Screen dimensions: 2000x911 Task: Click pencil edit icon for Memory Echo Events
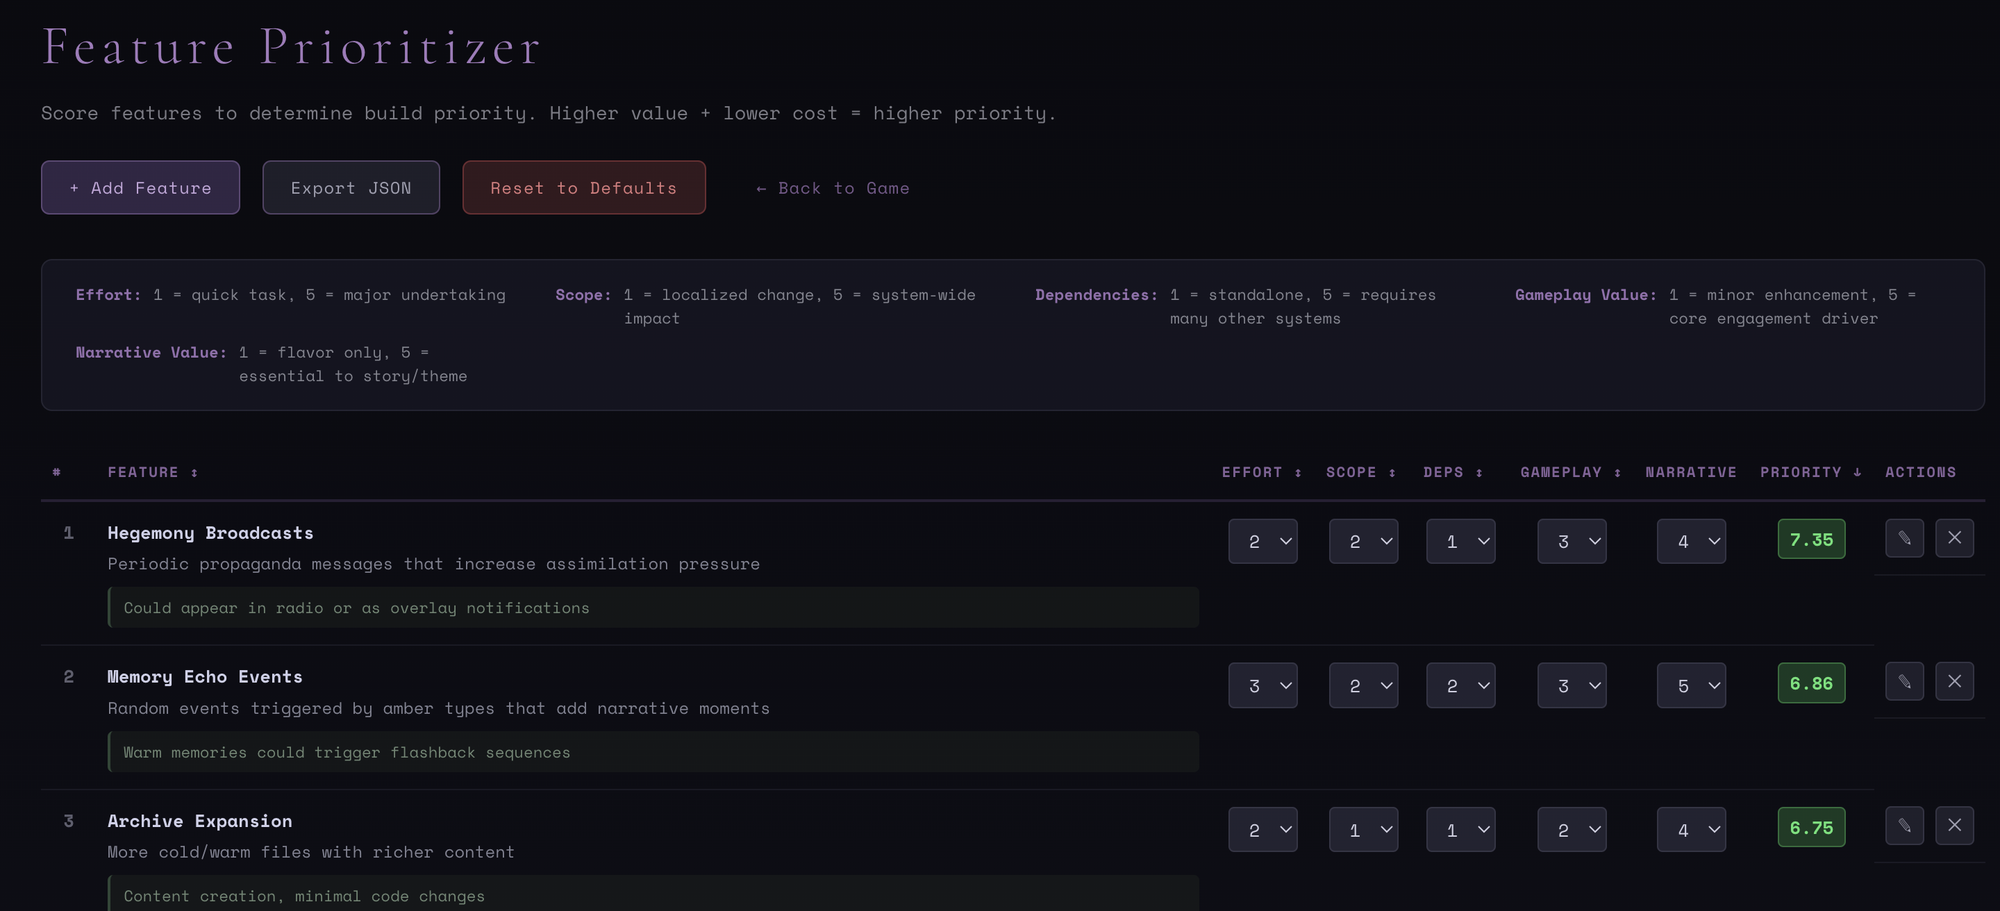click(1904, 682)
